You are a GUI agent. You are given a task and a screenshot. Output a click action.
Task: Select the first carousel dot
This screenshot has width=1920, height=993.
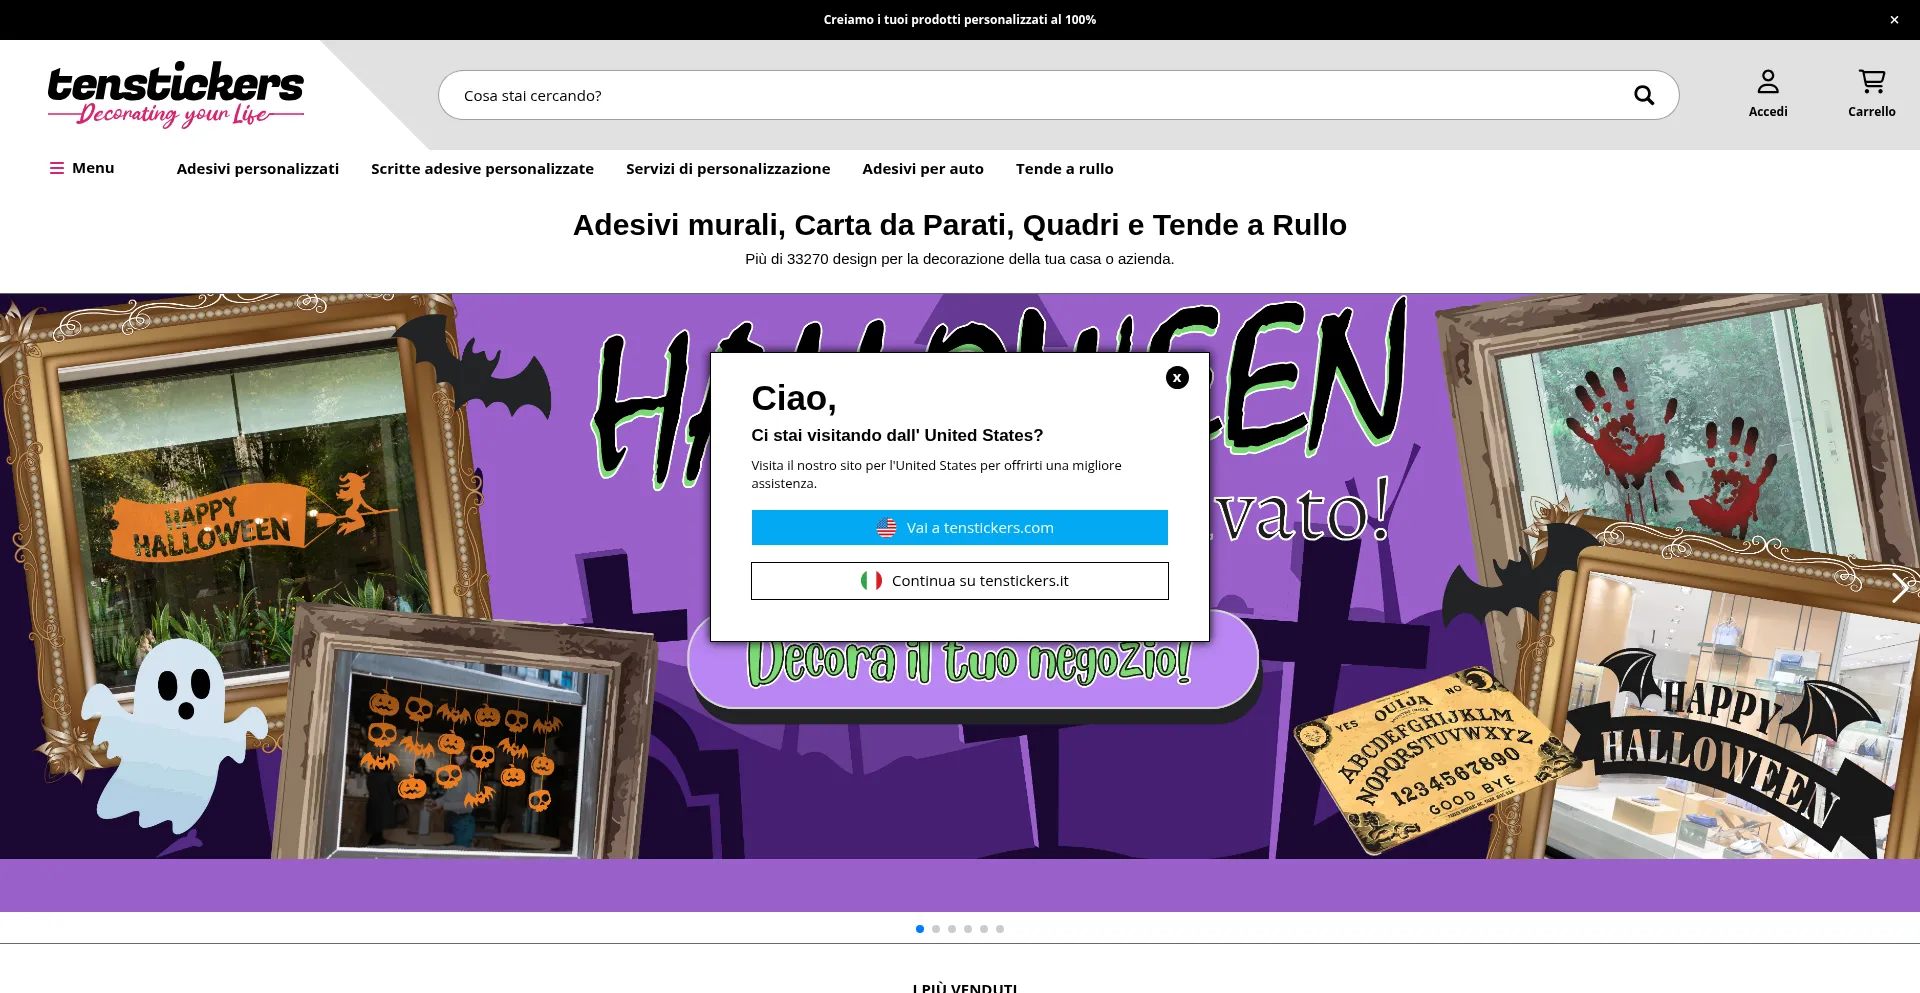tap(920, 929)
